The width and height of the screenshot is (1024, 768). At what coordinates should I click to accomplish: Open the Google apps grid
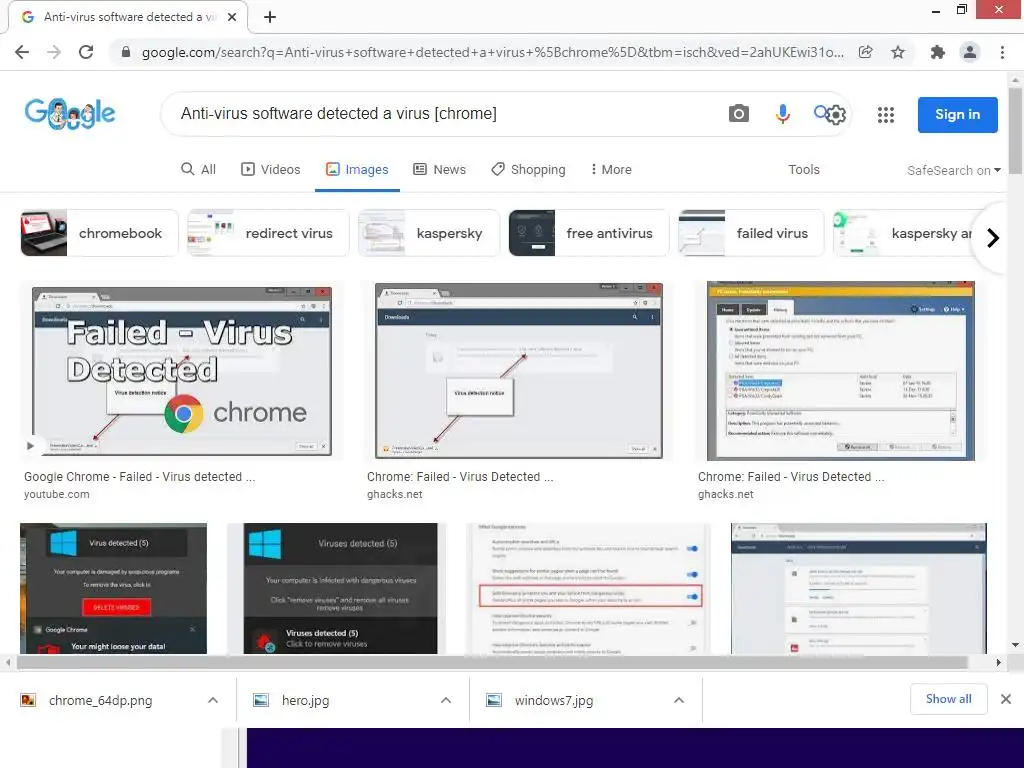pyautogui.click(x=886, y=115)
